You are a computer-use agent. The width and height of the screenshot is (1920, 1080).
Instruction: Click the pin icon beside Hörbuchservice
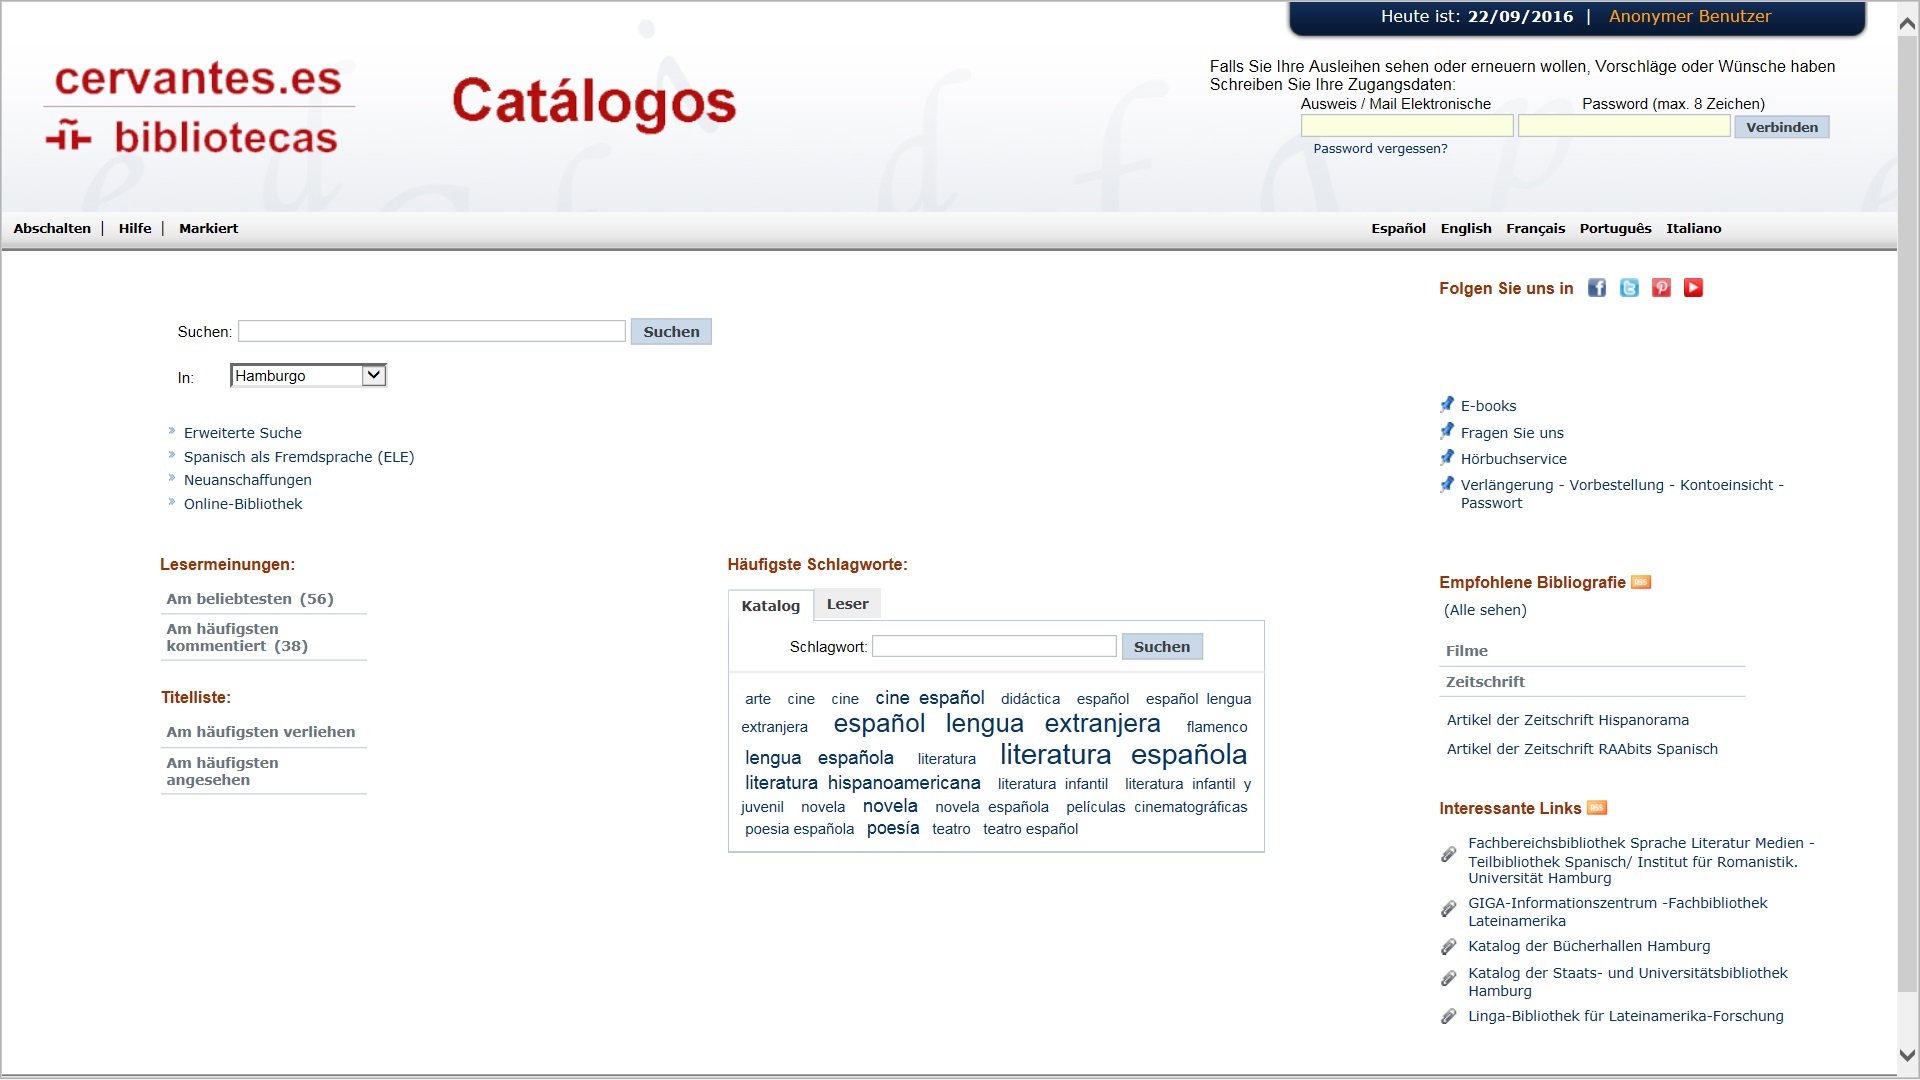[x=1447, y=458]
